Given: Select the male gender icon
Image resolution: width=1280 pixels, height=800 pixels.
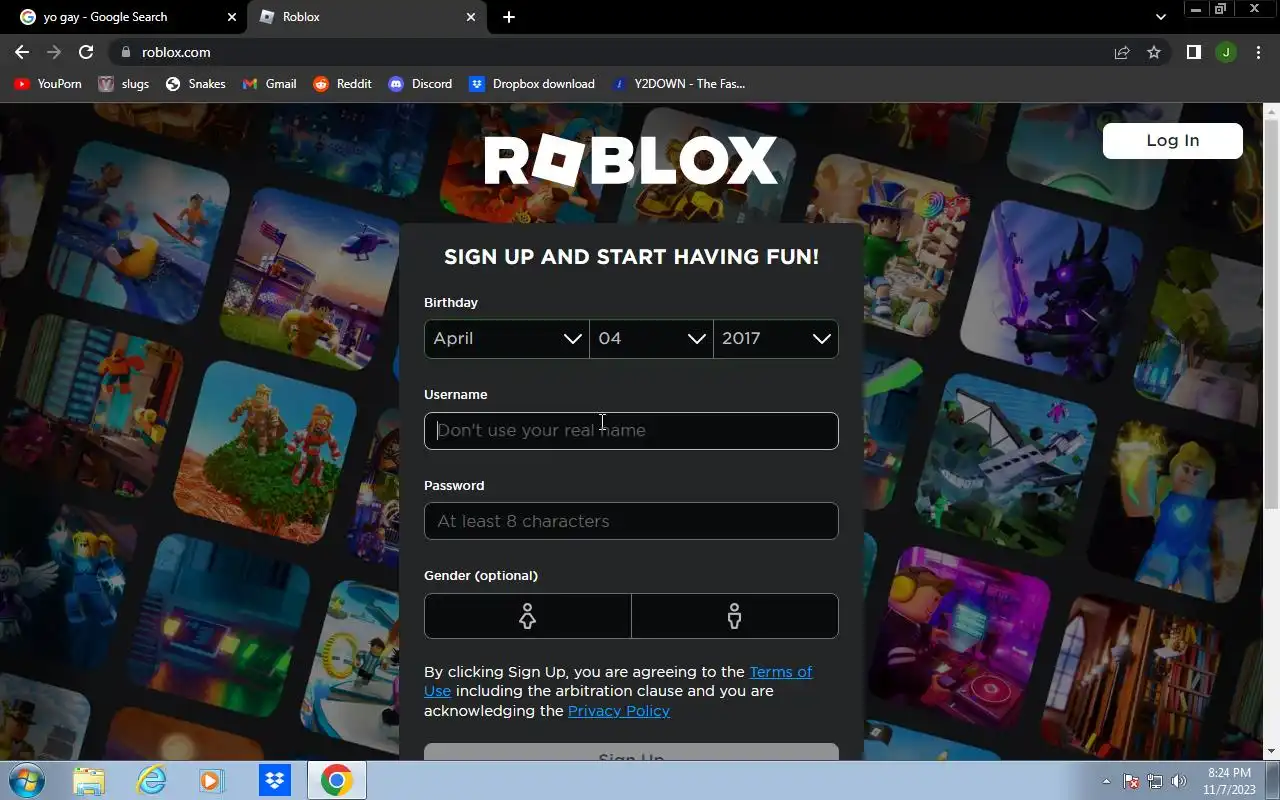Looking at the screenshot, I should pyautogui.click(x=735, y=616).
